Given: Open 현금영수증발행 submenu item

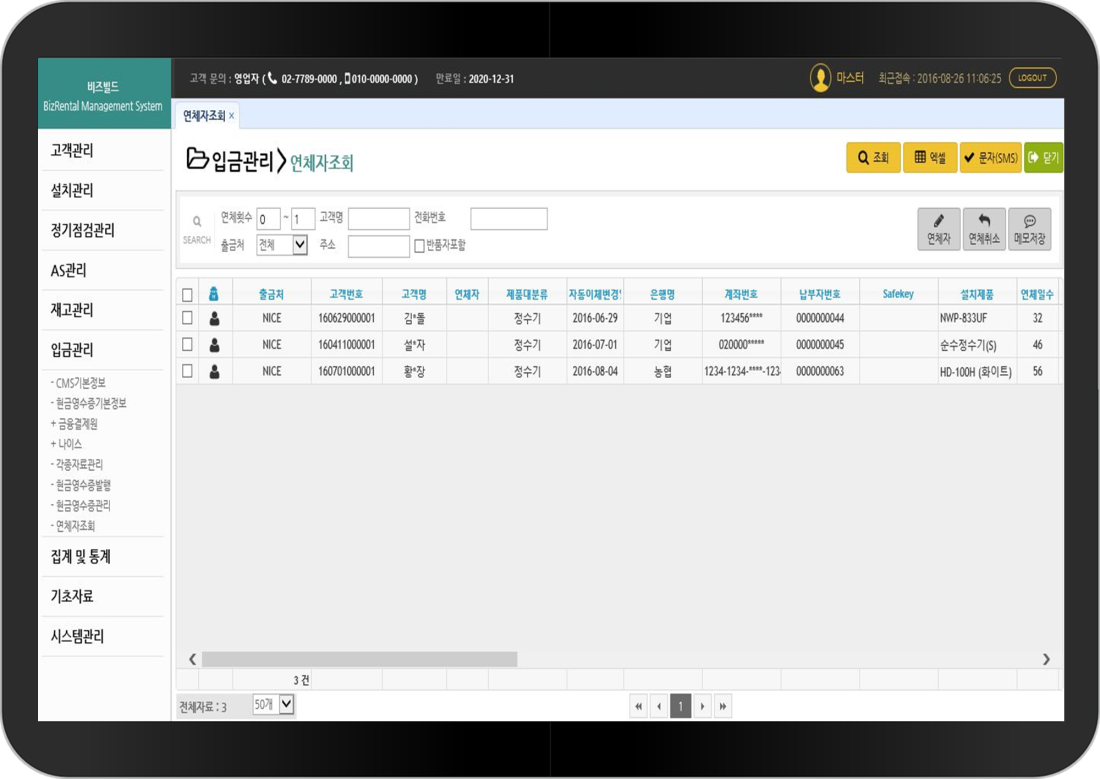Looking at the screenshot, I should coord(81,485).
